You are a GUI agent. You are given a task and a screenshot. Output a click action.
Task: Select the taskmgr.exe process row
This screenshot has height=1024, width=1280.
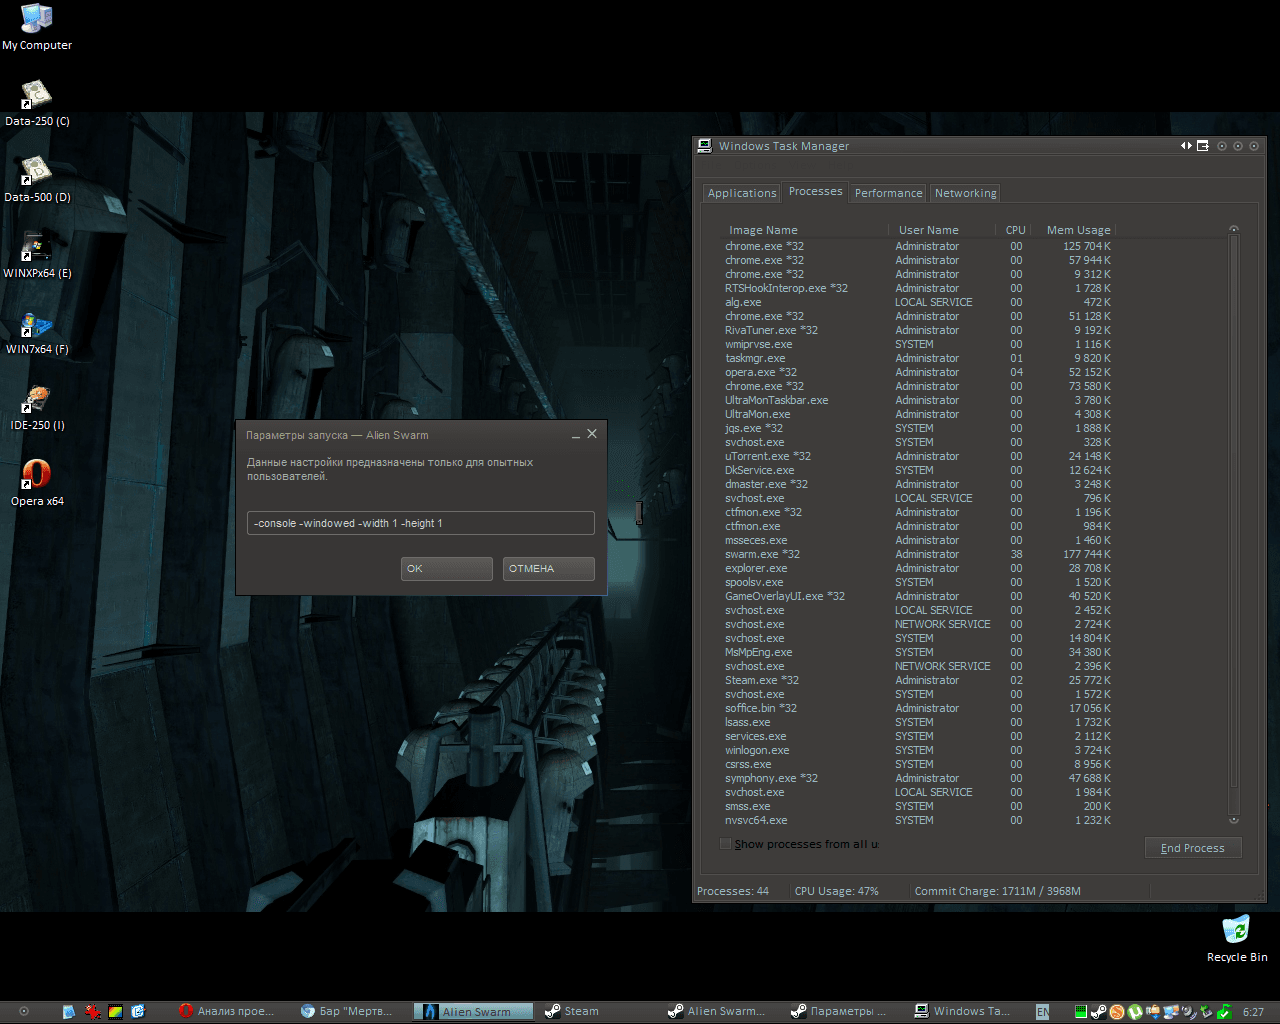pos(918,358)
